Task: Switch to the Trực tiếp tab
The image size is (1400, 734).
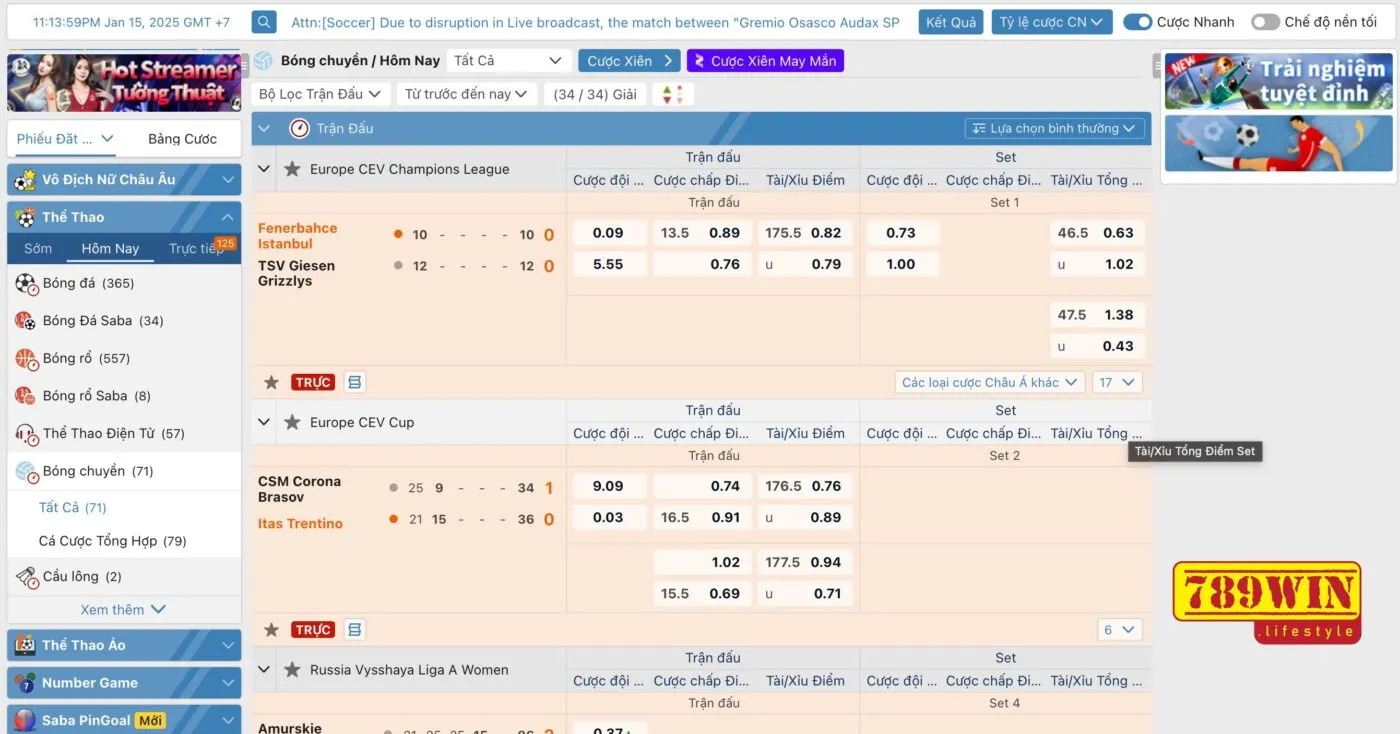Action: pos(196,248)
